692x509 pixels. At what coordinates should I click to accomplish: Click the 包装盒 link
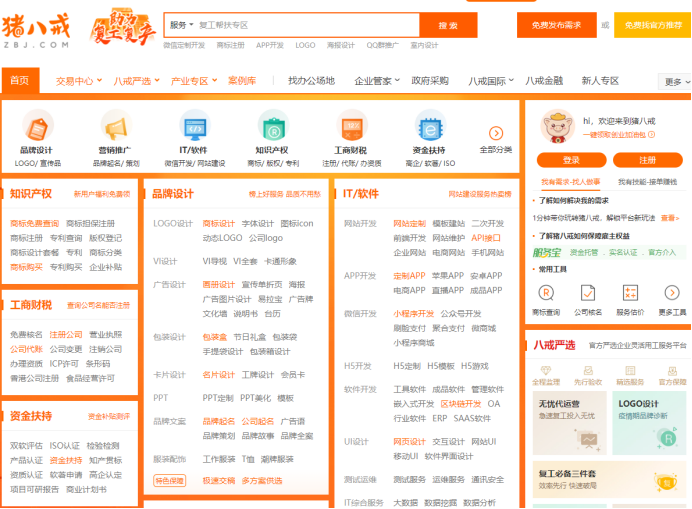214,337
